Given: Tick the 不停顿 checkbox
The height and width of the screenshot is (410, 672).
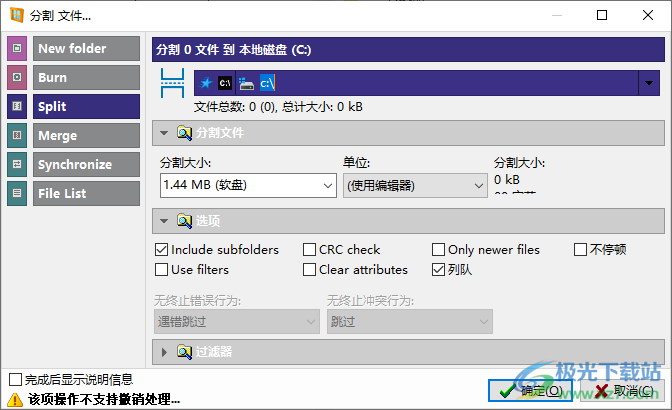Looking at the screenshot, I should point(580,250).
